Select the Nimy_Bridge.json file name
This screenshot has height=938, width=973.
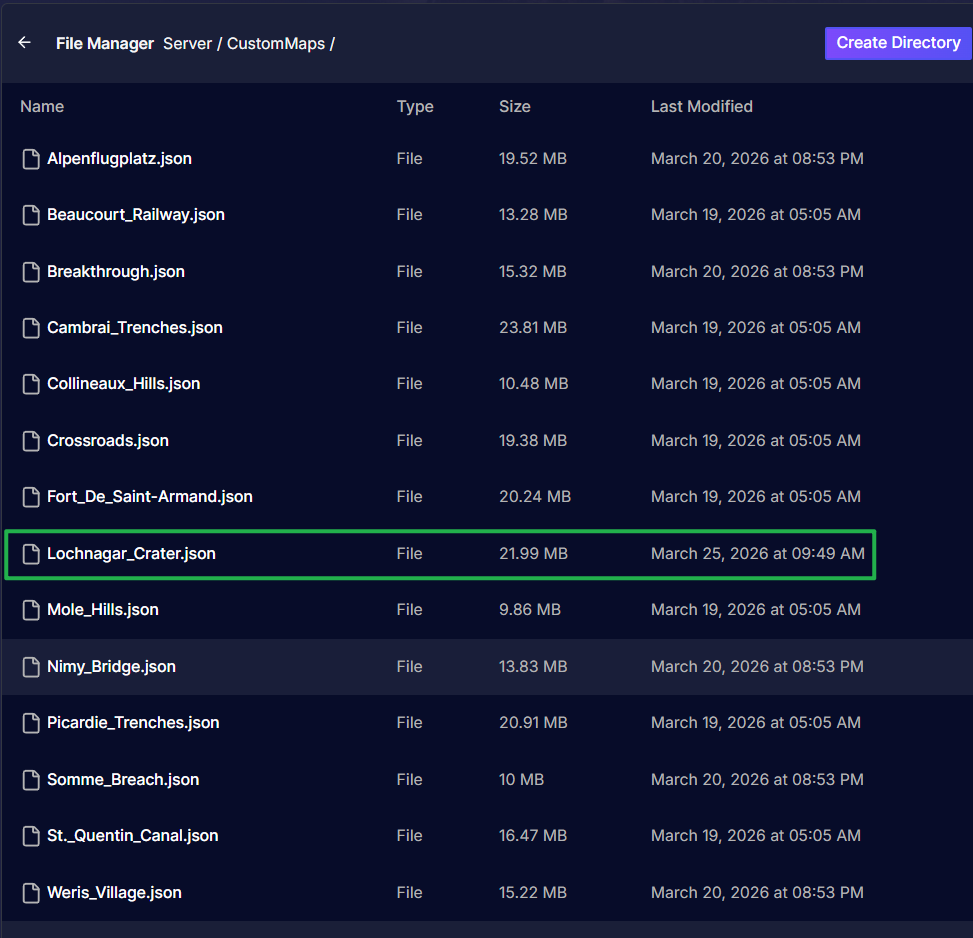coord(111,667)
